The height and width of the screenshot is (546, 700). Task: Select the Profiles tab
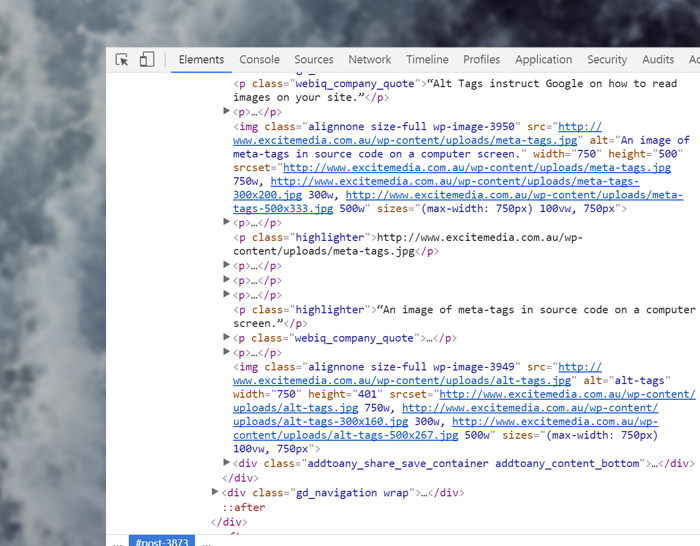coord(481,60)
